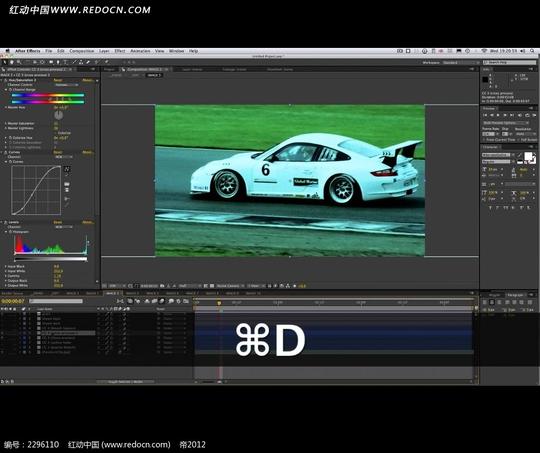Click About for the Hue/Saturation effect

click(x=87, y=80)
